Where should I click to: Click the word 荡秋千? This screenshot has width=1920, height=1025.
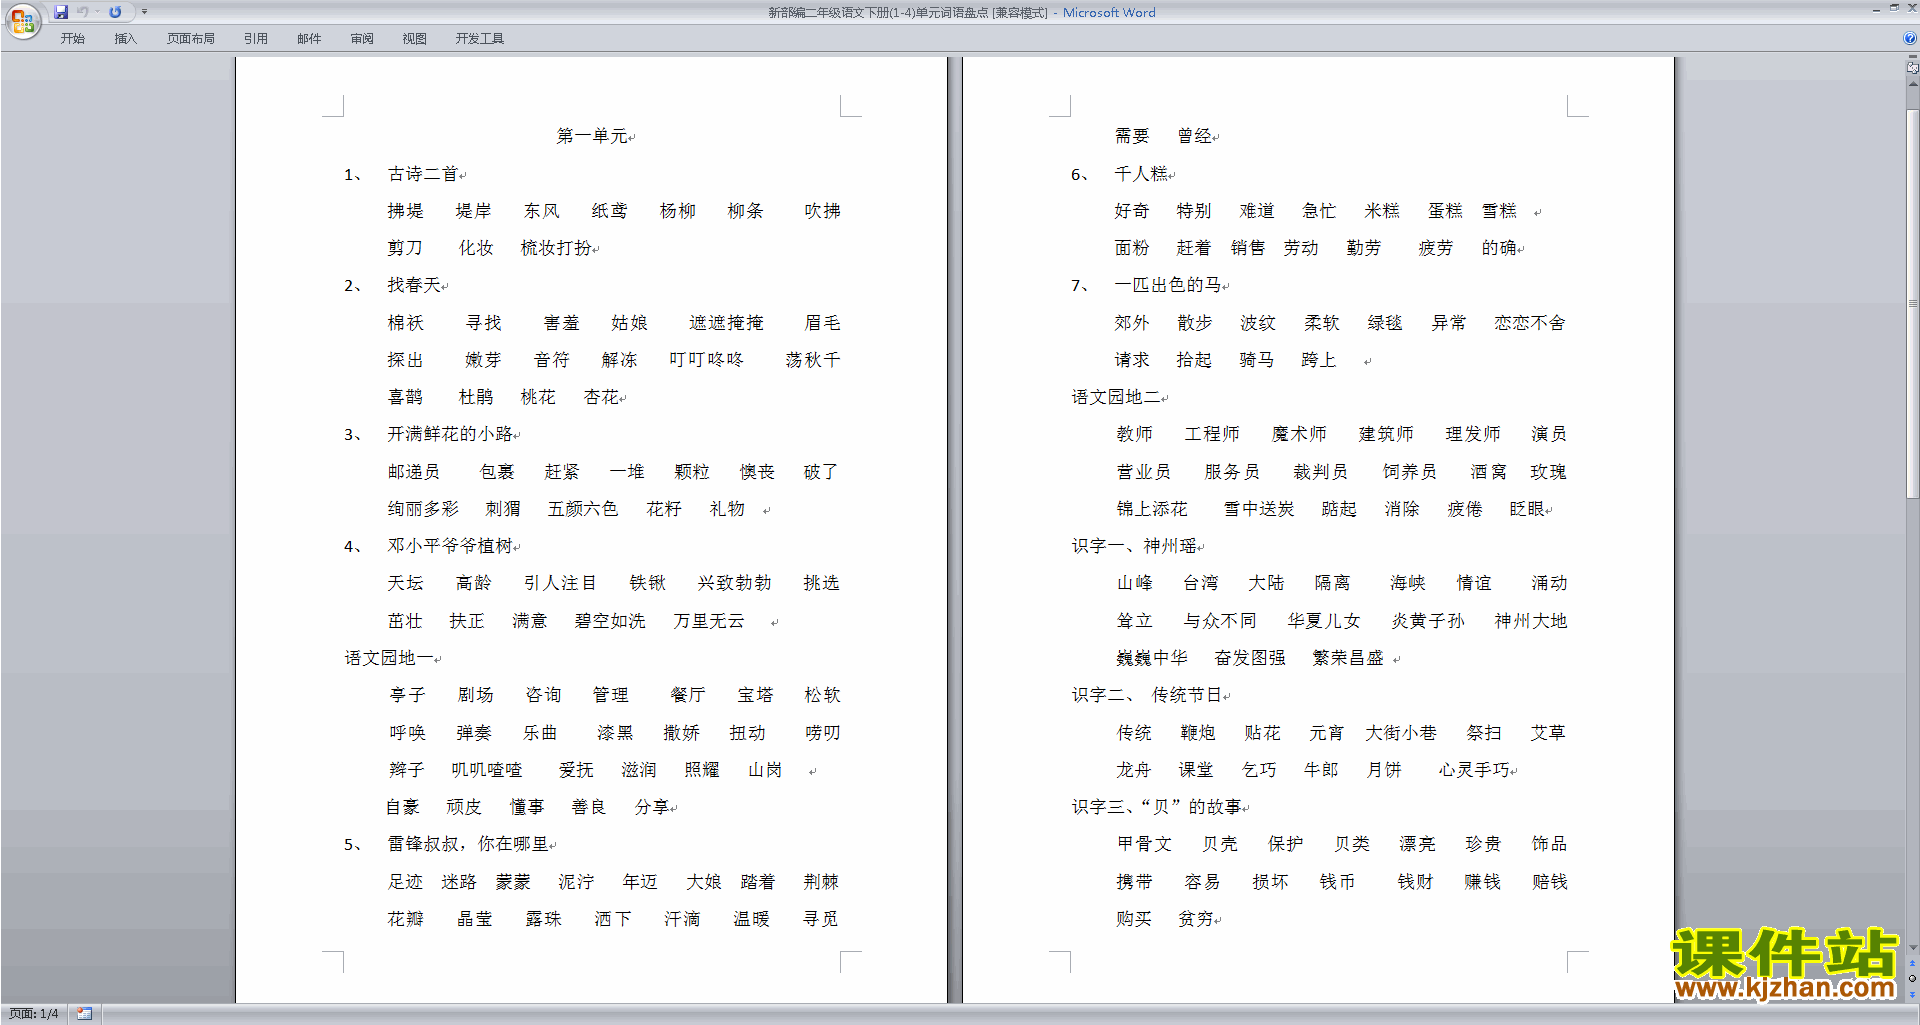pyautogui.click(x=813, y=360)
